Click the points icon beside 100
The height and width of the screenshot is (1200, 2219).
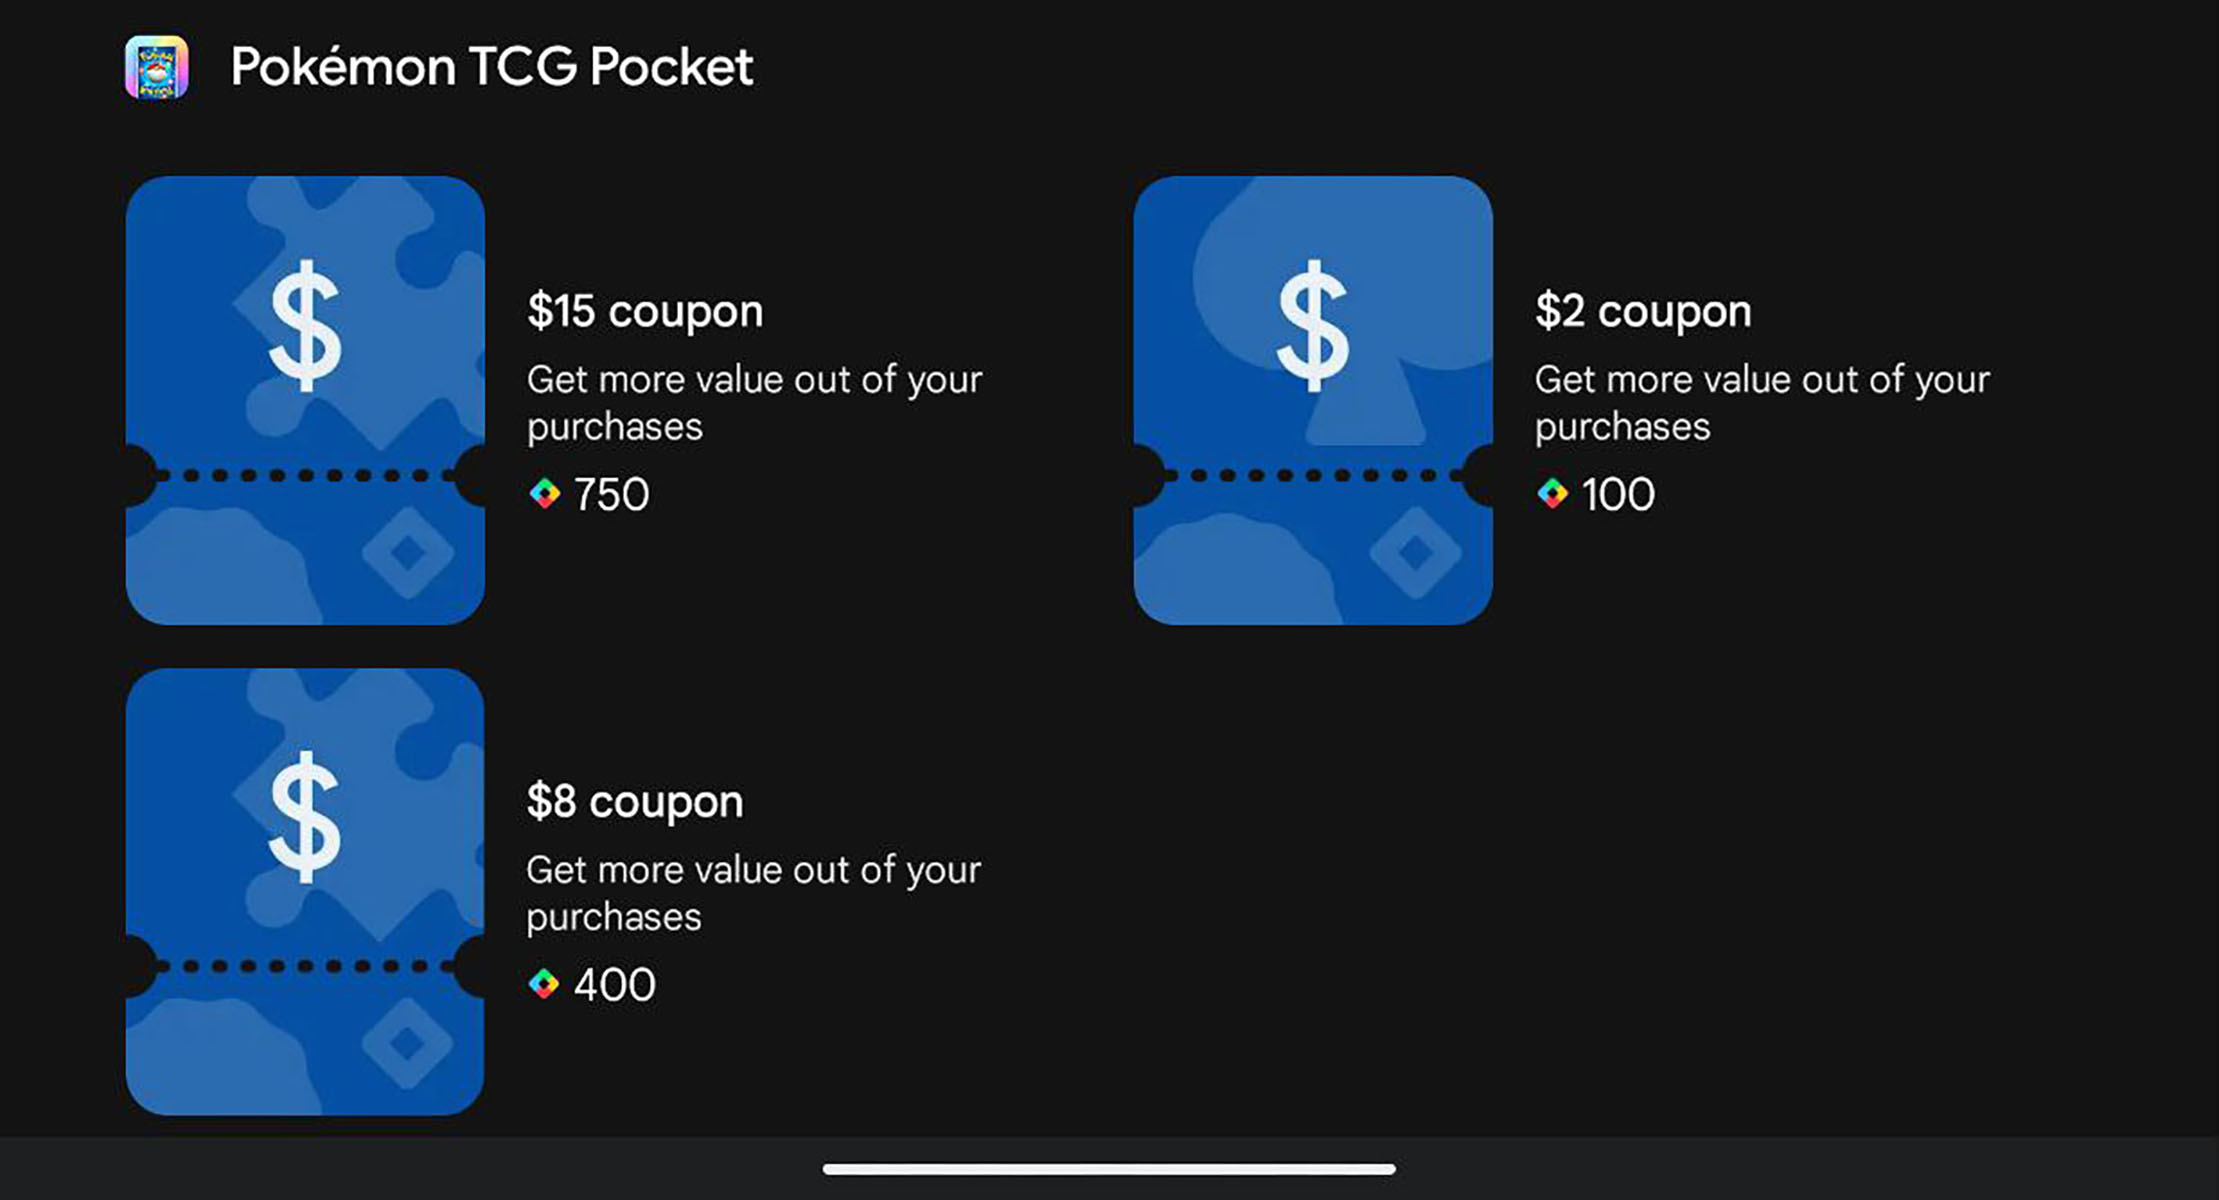click(x=1552, y=494)
